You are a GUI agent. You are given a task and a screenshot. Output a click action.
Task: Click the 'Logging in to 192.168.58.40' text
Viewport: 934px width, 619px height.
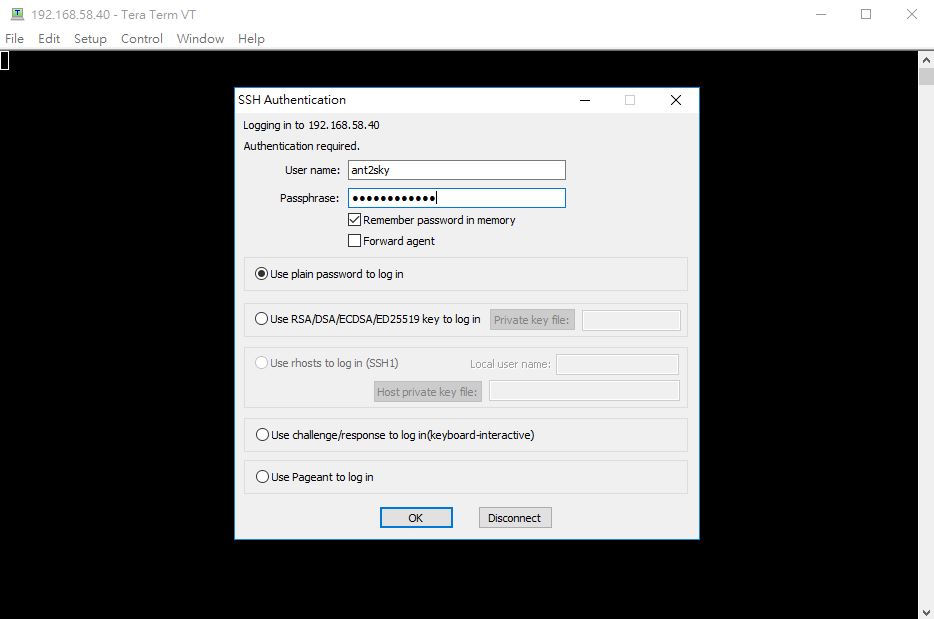pos(311,125)
